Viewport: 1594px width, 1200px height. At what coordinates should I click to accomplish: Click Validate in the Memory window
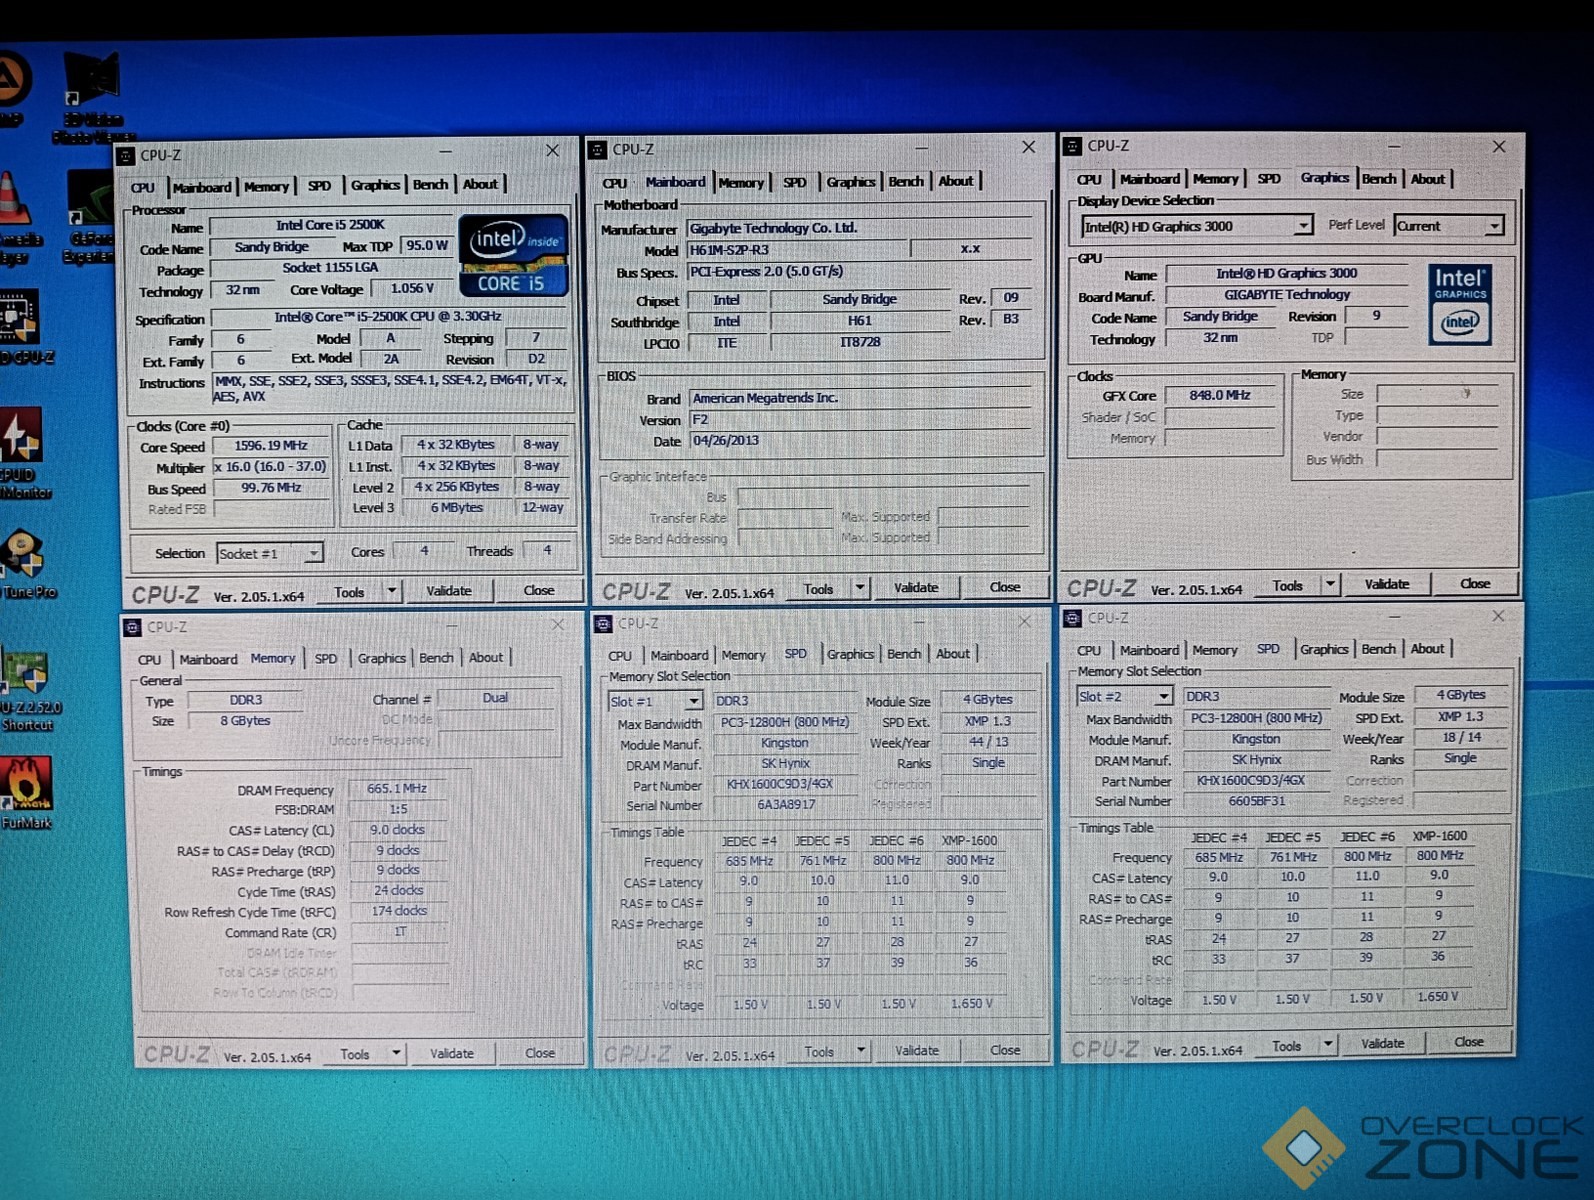(452, 1053)
